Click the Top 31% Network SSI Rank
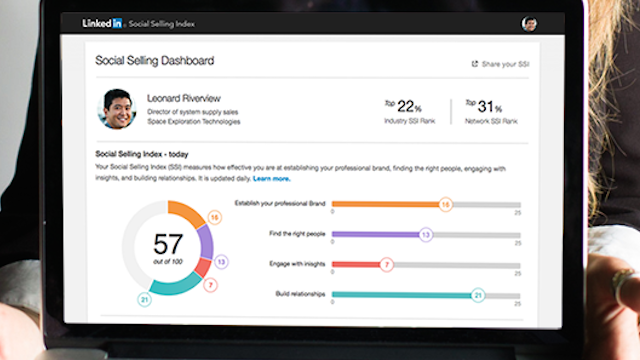Viewport: 640px width, 360px height. pyautogui.click(x=491, y=111)
